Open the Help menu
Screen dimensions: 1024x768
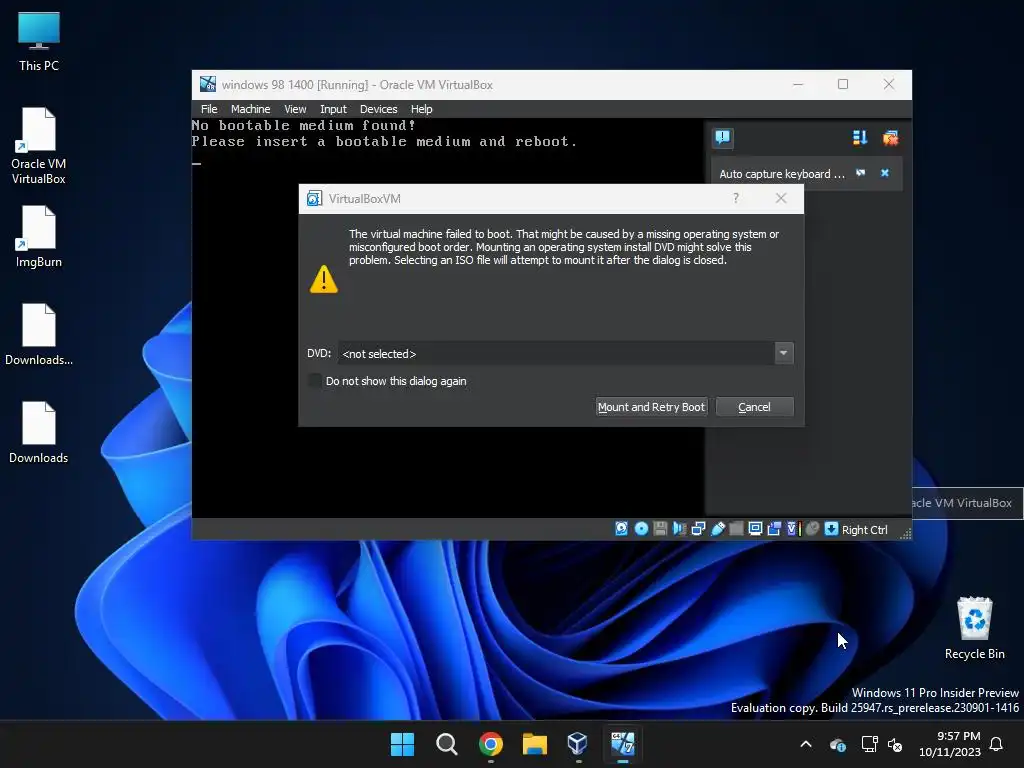tap(421, 109)
